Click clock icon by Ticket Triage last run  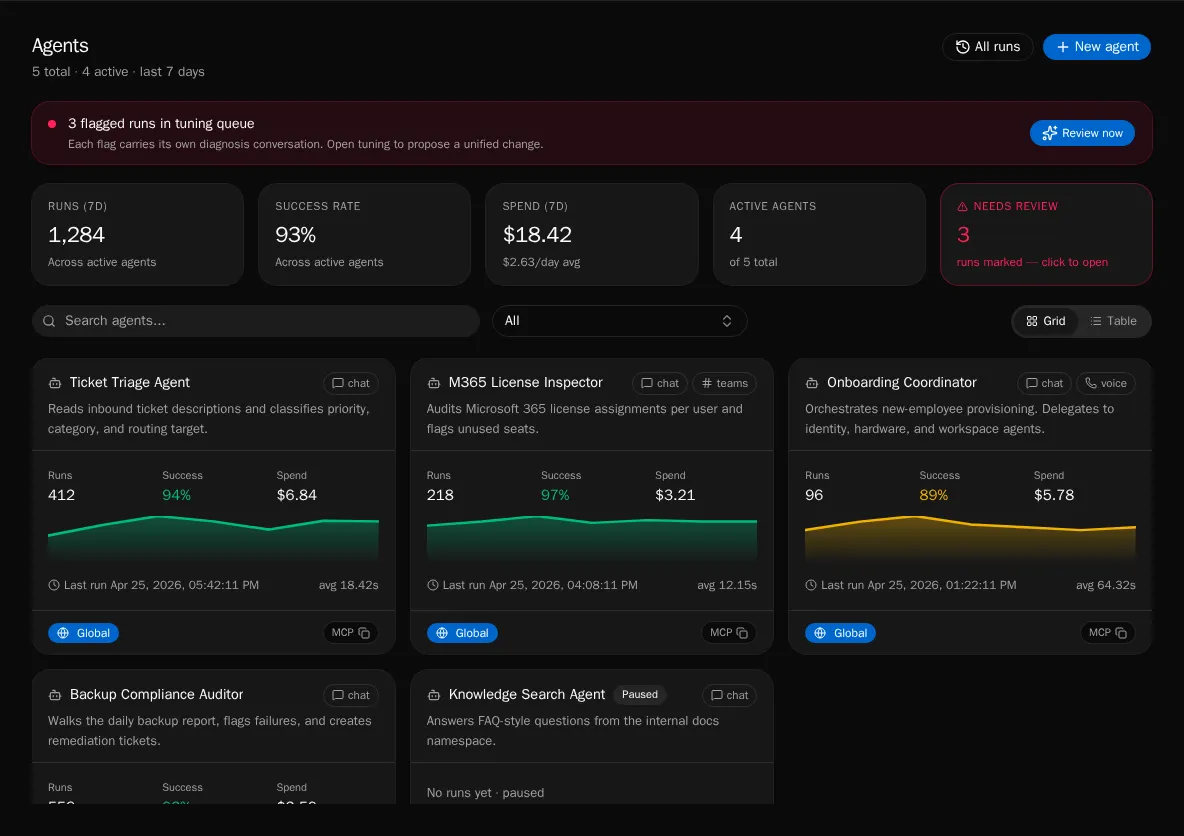click(54, 585)
